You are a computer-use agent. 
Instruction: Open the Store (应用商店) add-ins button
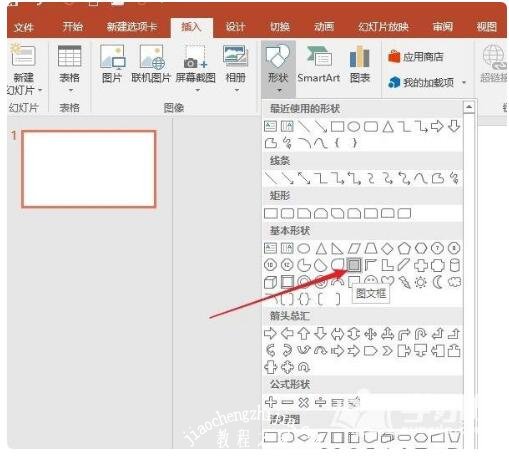(416, 57)
